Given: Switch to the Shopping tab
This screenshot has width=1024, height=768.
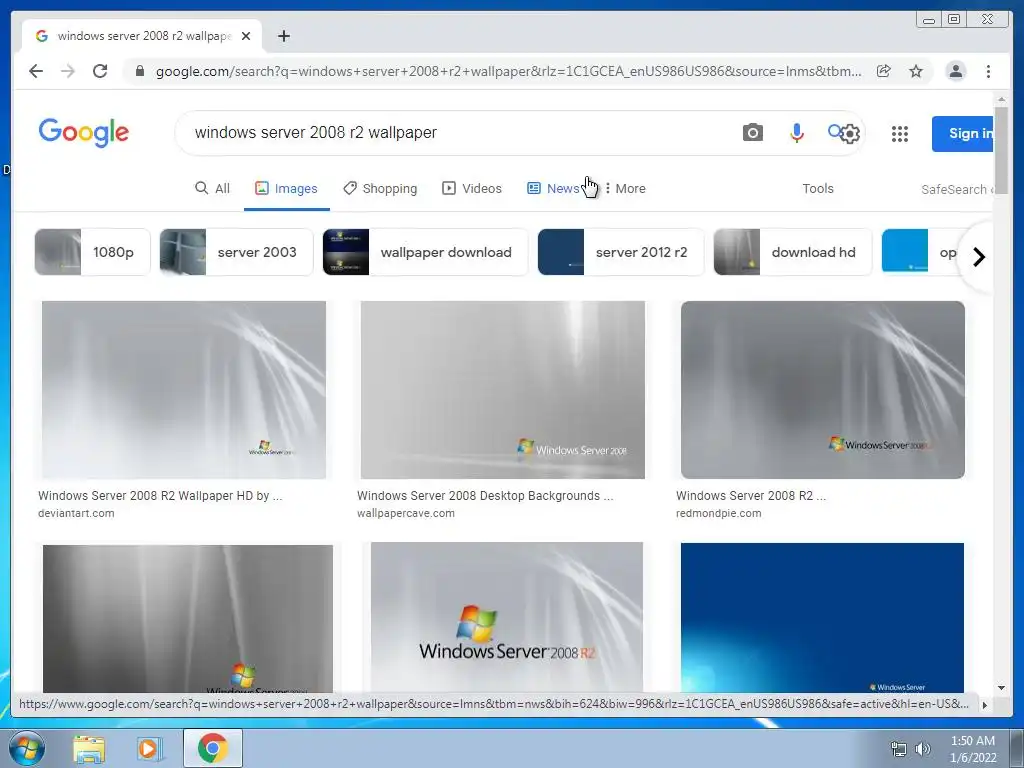Looking at the screenshot, I should [x=380, y=189].
